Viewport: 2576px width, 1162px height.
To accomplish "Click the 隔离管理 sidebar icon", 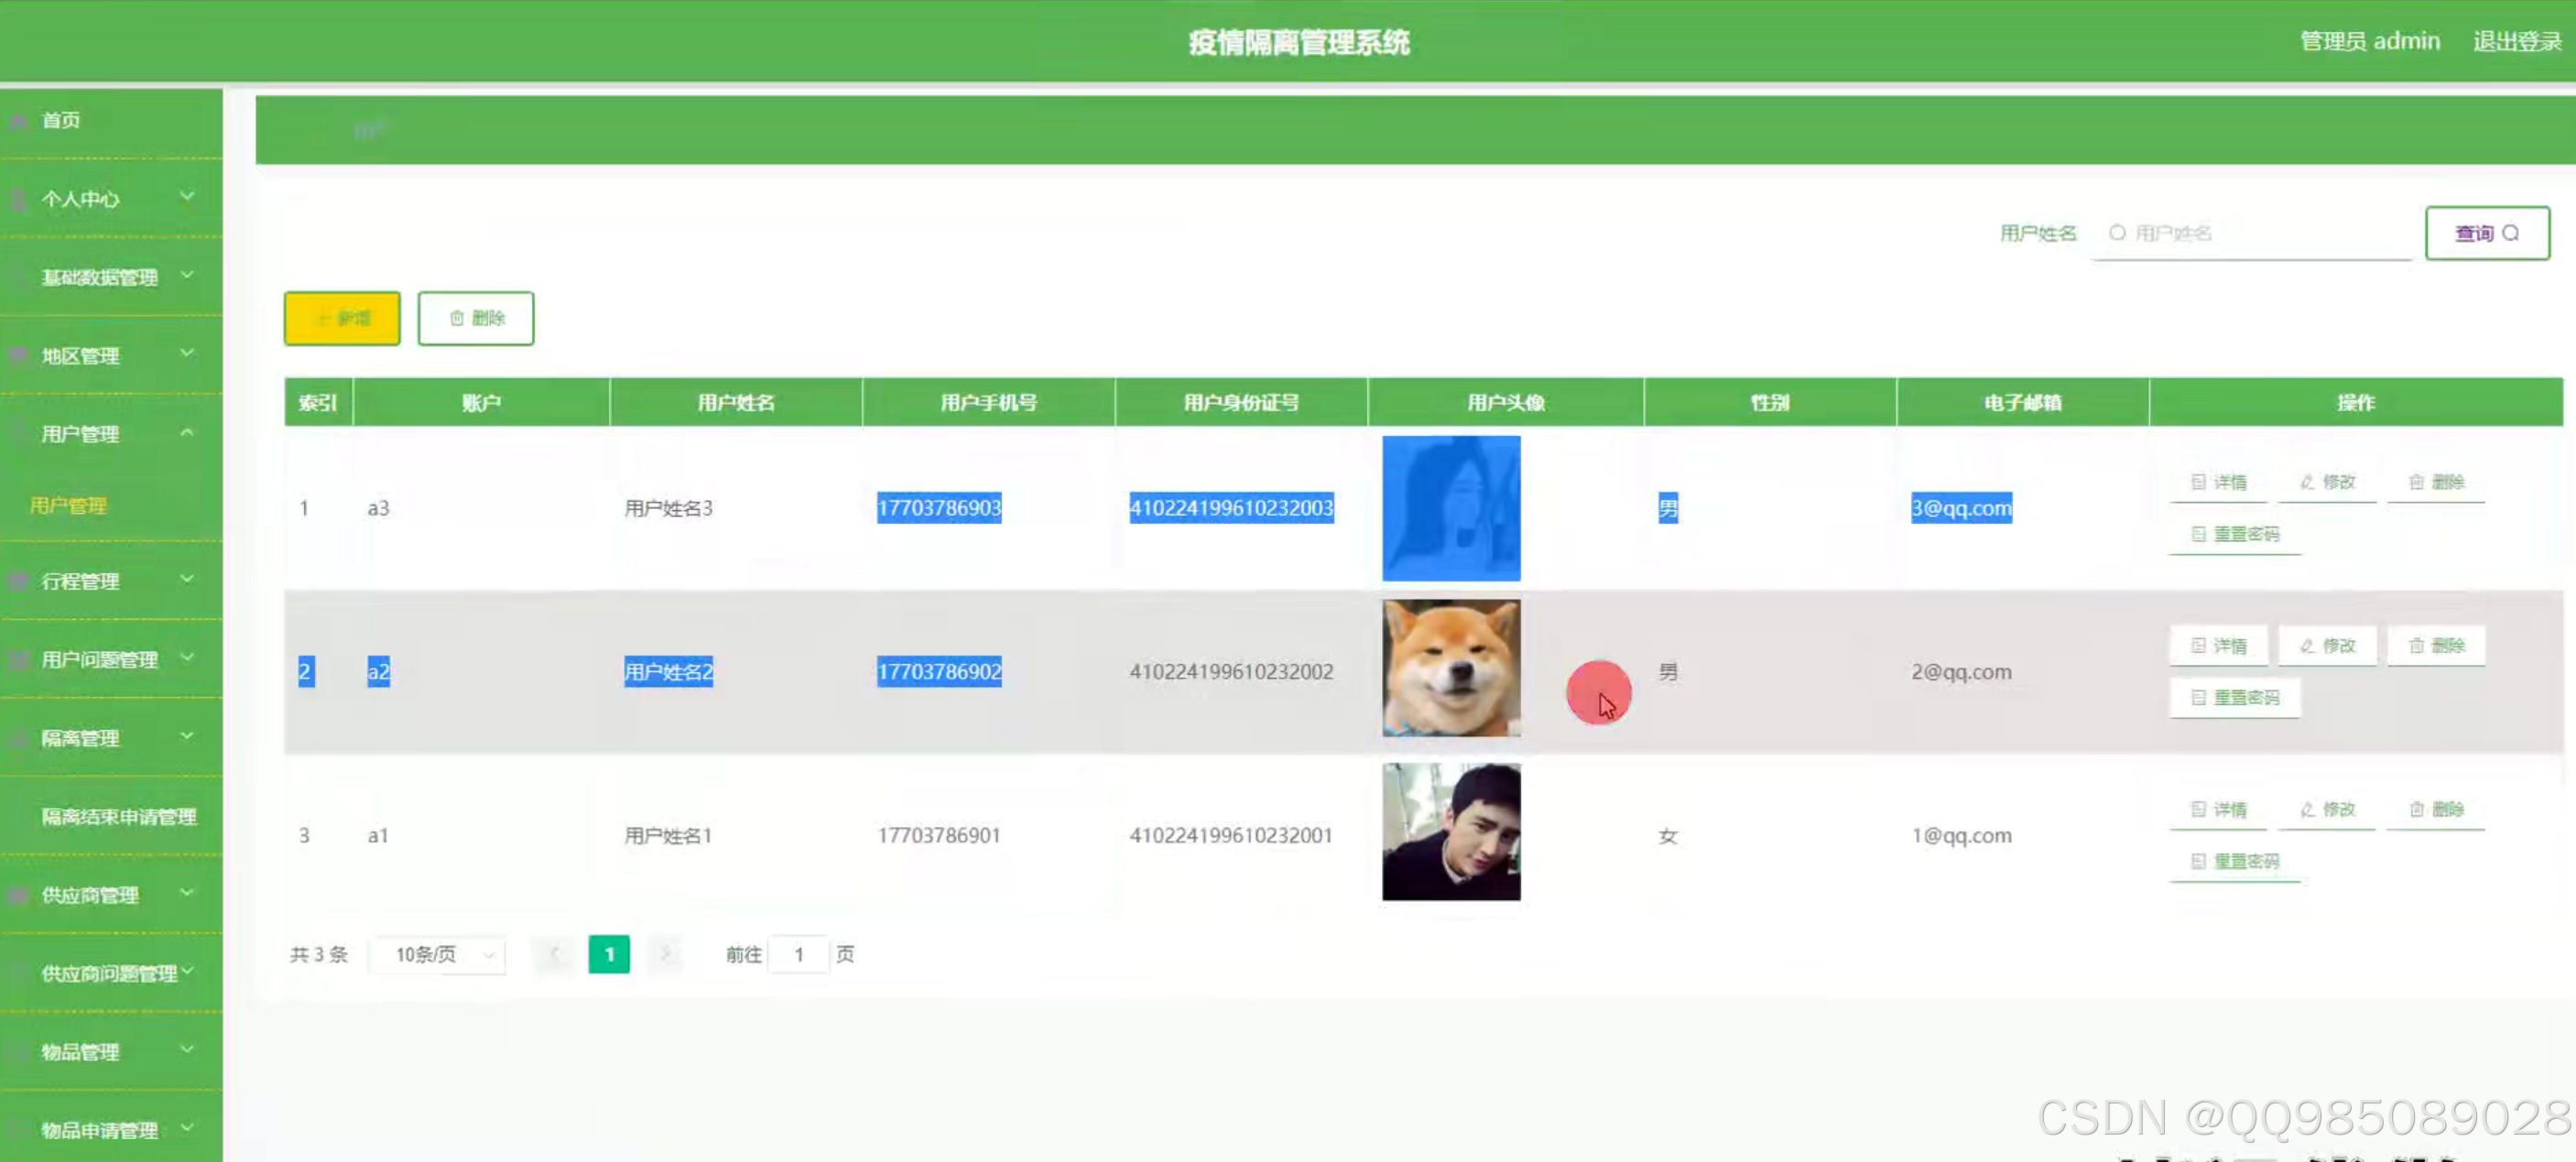I will [18, 737].
